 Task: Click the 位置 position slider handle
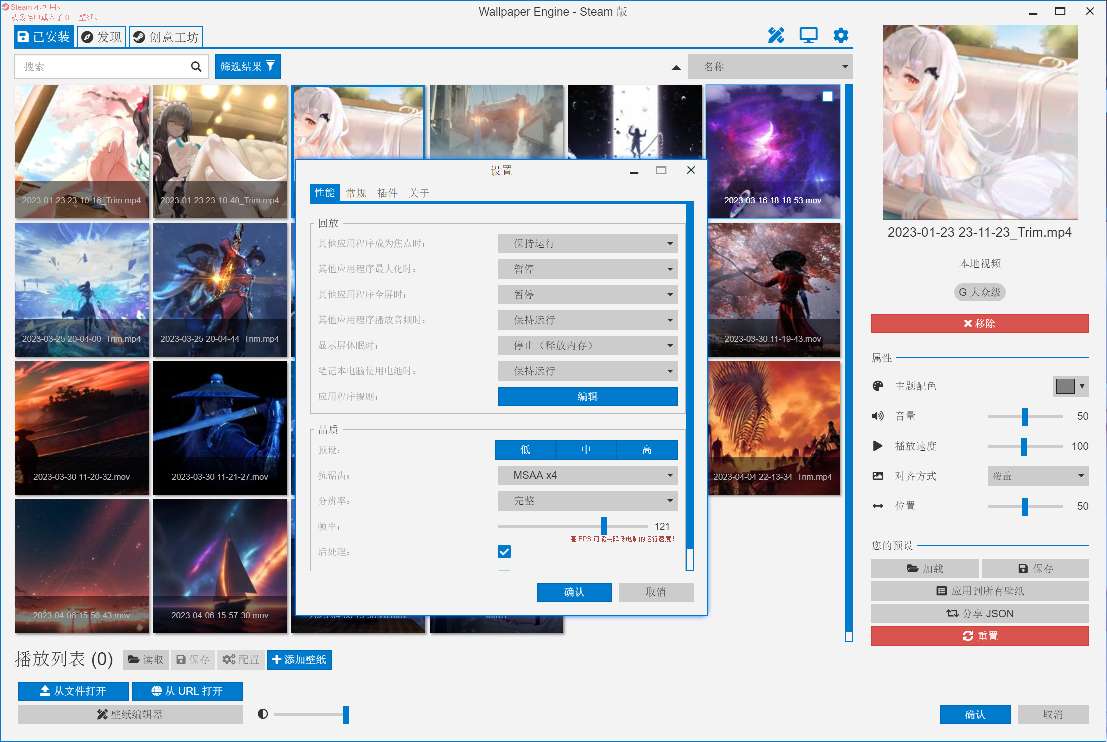point(1024,505)
